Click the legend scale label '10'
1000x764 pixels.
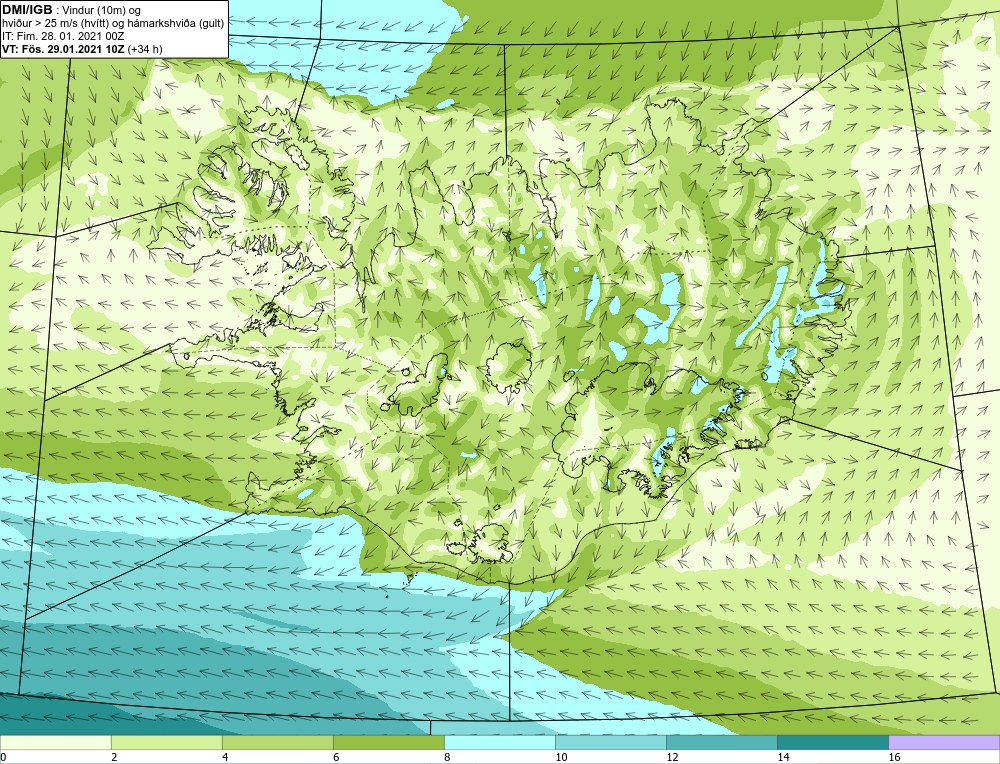tap(561, 757)
